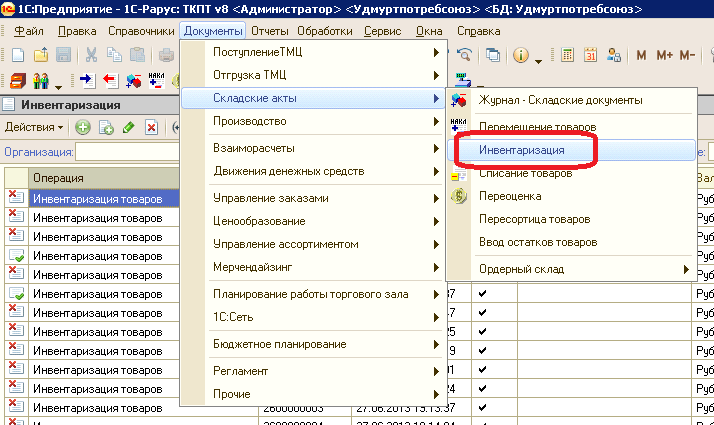Click the orange Info help icon
This screenshot has height=425, width=714.
[521, 55]
